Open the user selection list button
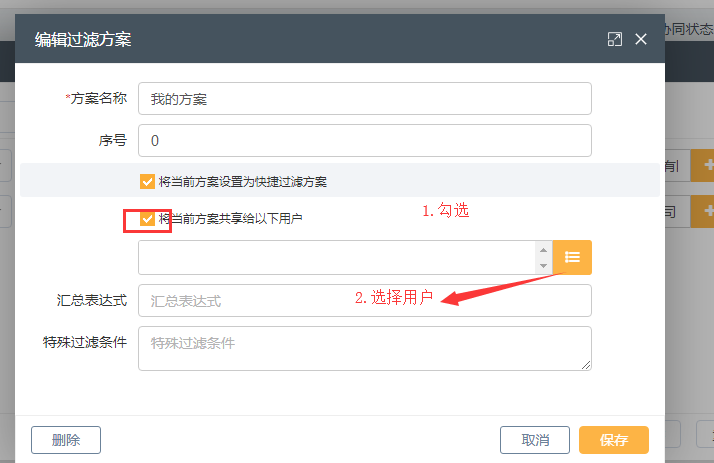Viewport: 714px width, 463px height. click(572, 257)
